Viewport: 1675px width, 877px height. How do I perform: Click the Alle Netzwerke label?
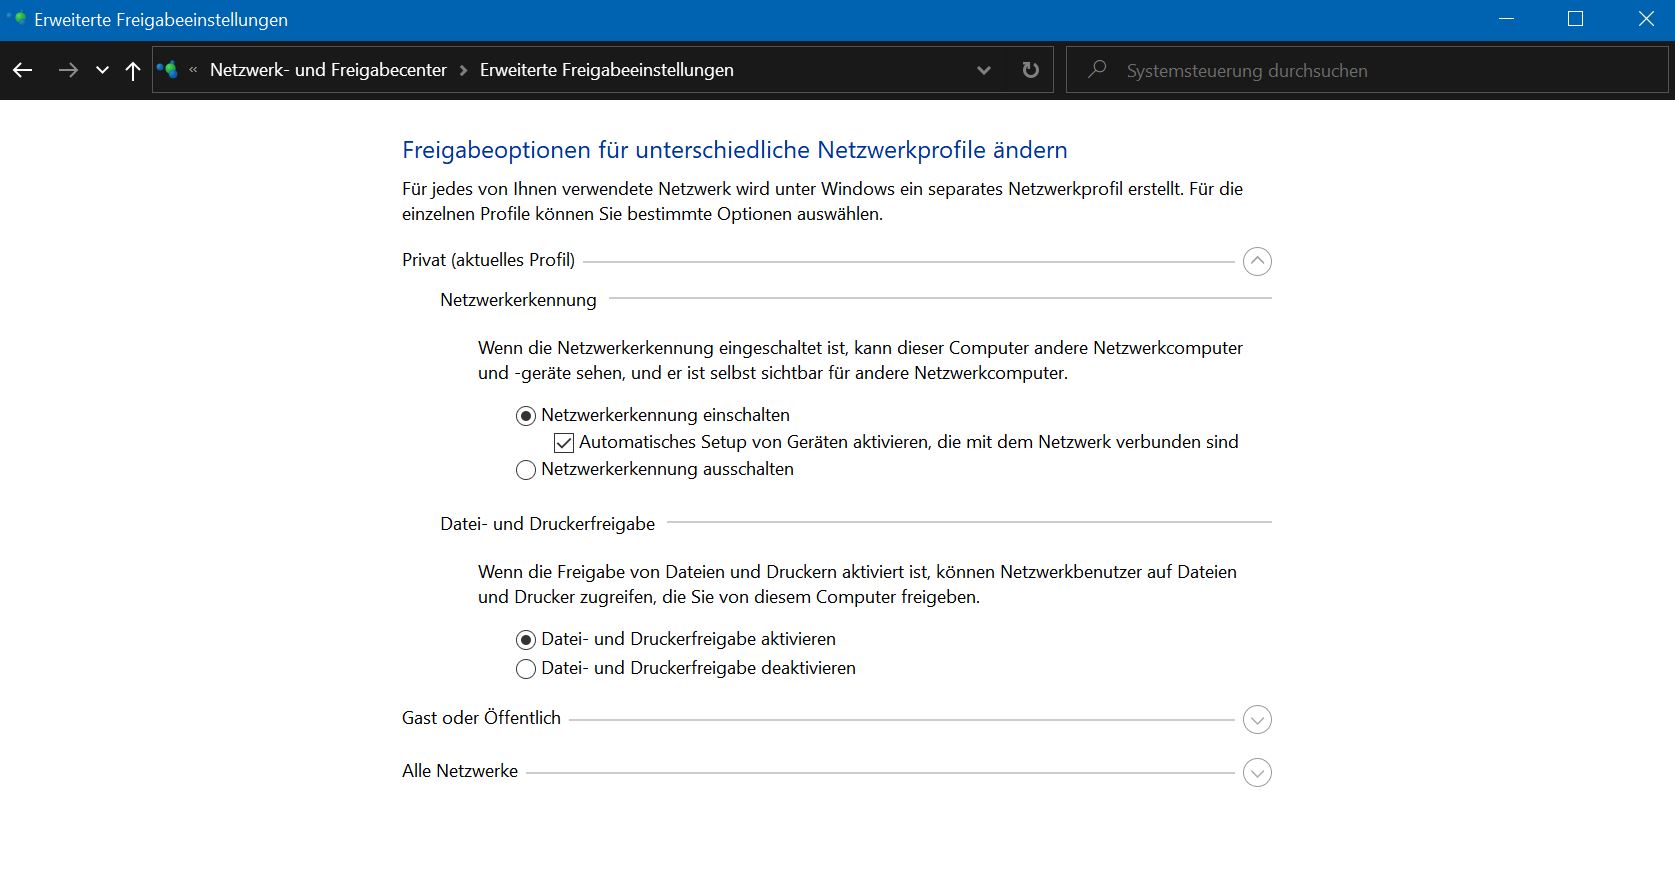point(460,771)
